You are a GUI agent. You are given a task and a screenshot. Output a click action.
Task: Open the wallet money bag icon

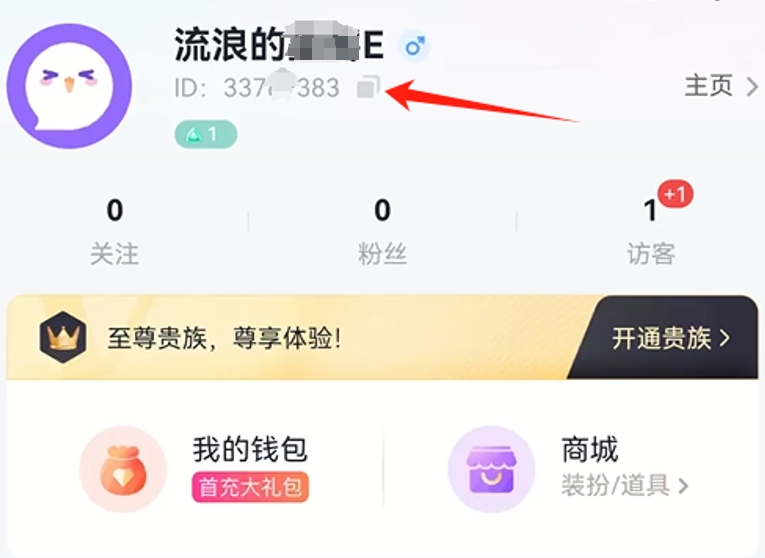123,469
